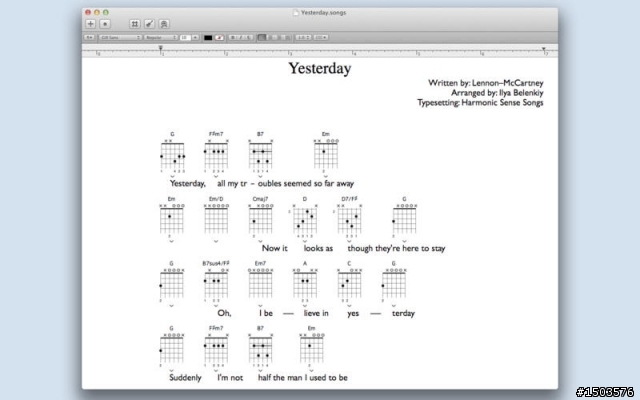The width and height of the screenshot is (640, 400).
Task: Click the font size input field
Action: tap(185, 38)
